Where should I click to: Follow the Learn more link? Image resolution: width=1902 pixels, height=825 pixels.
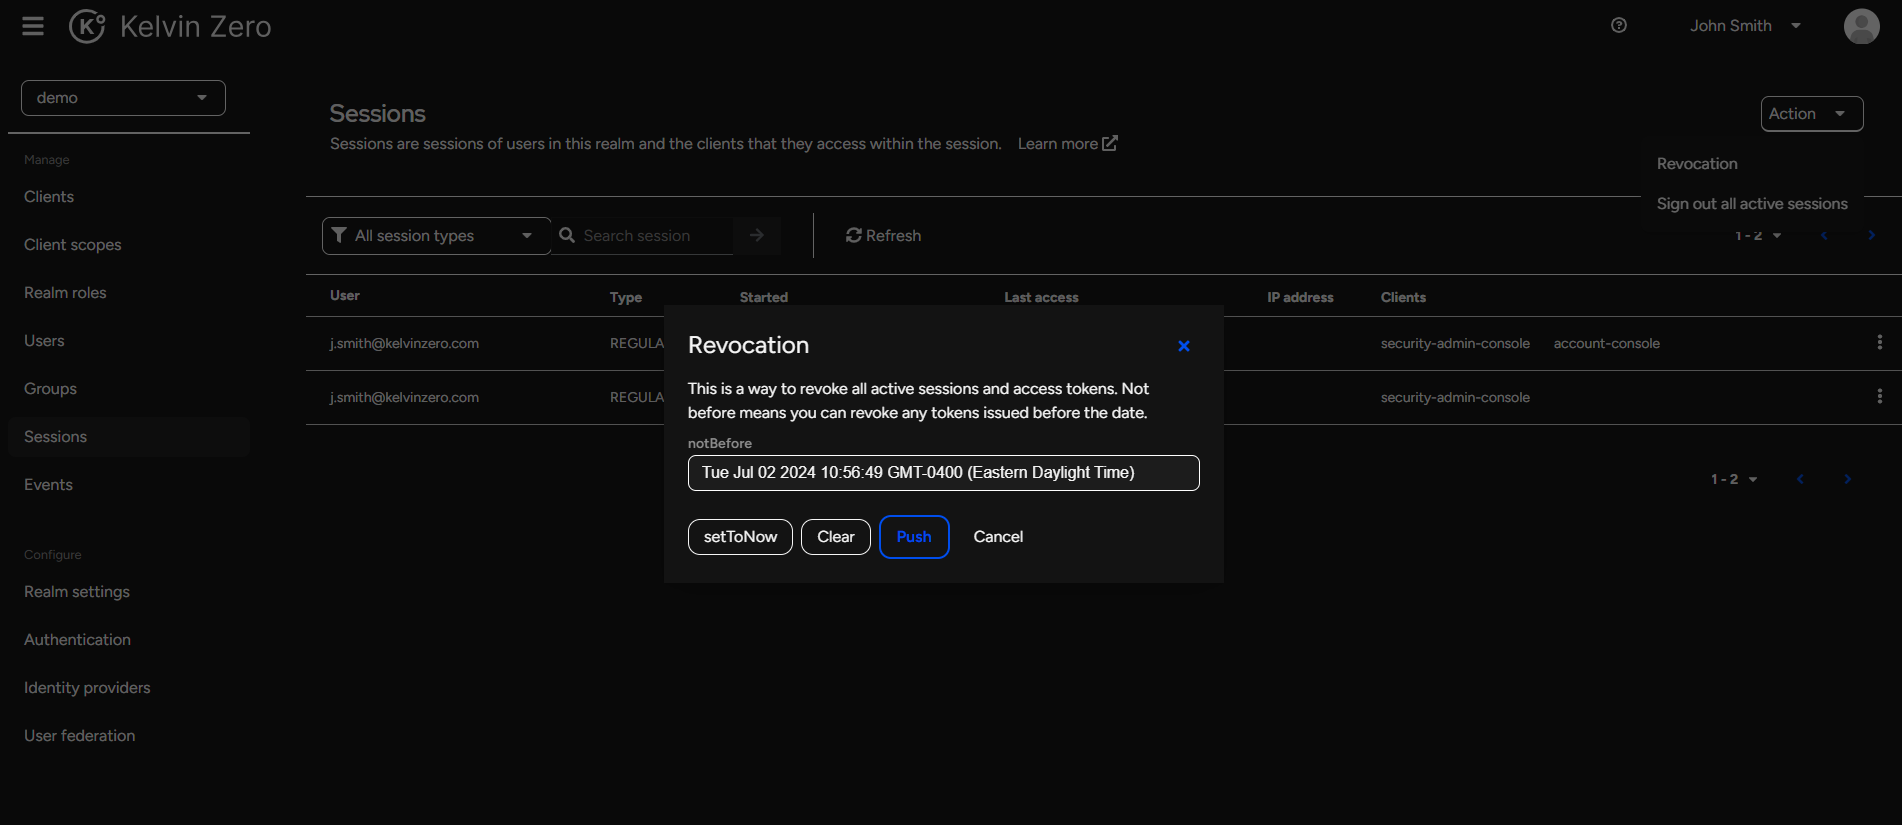coord(1067,144)
